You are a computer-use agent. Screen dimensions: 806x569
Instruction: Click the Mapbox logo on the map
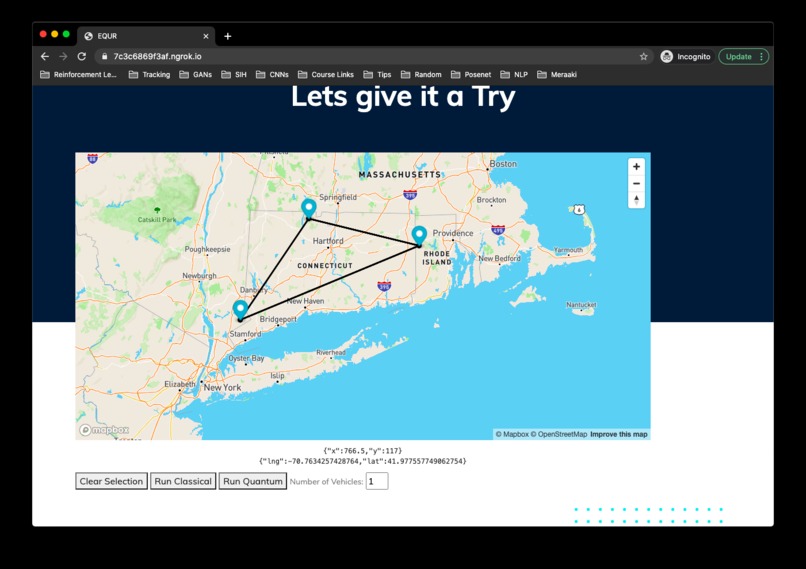104,430
